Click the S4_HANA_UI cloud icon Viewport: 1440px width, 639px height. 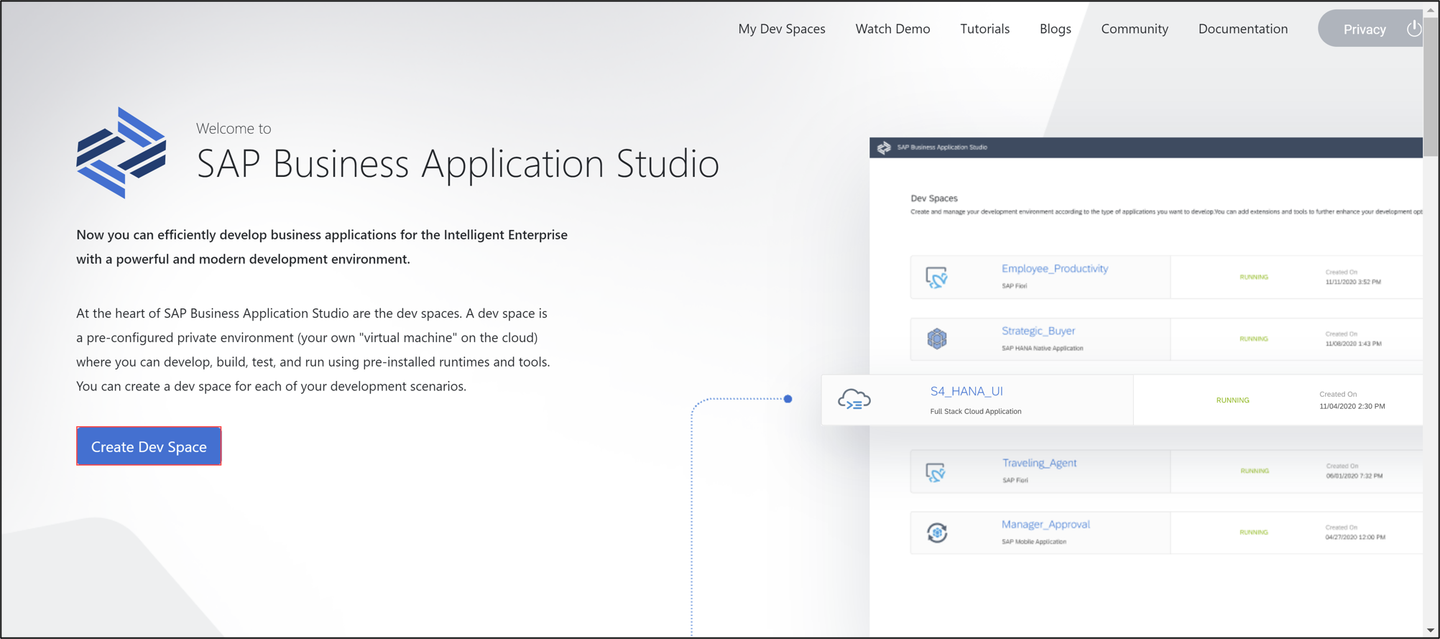tap(854, 400)
